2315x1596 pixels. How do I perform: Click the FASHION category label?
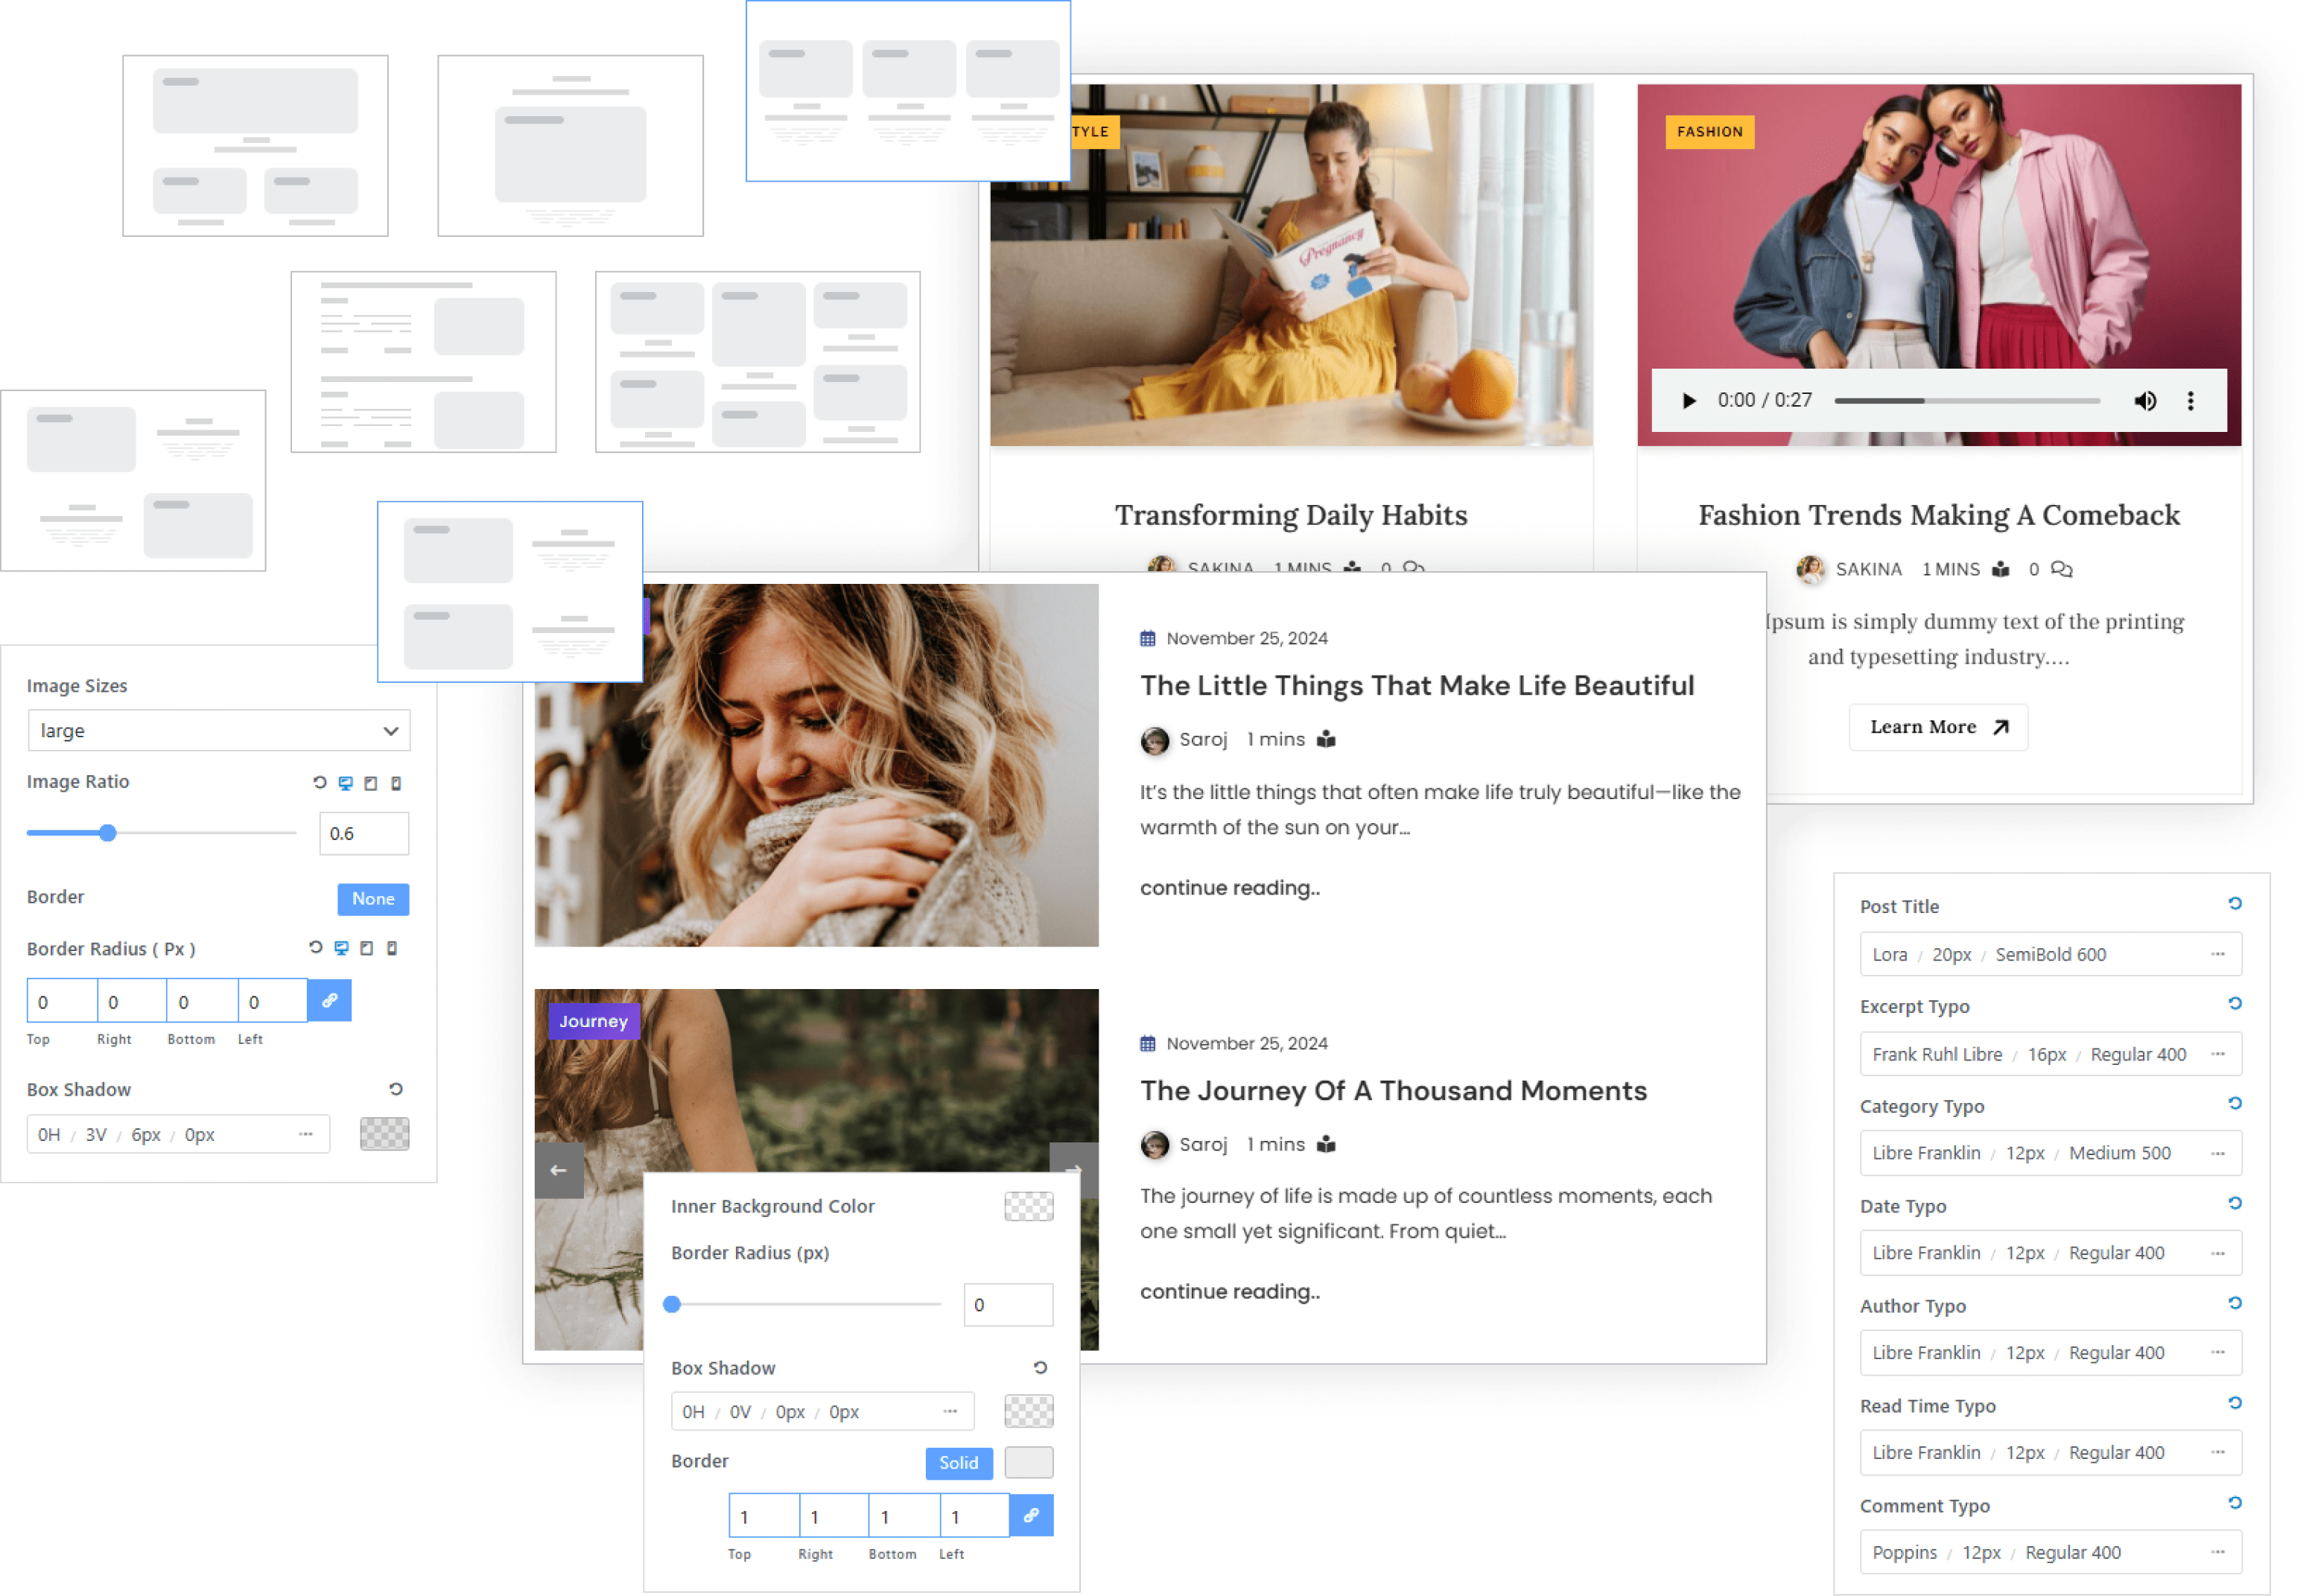pyautogui.click(x=1709, y=131)
